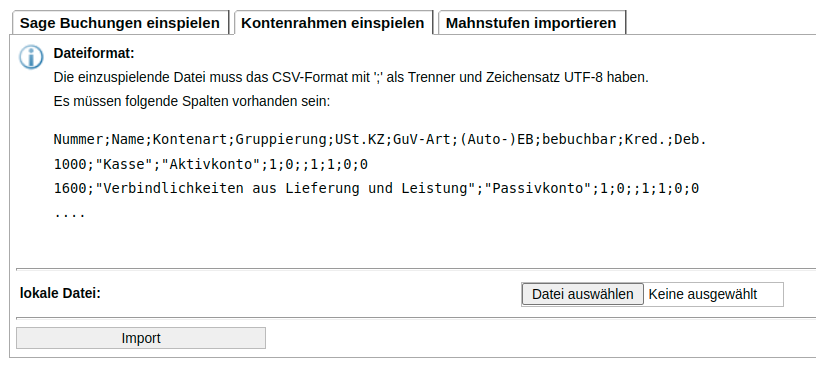Click the column header line starting with Nummer;Name

(x=380, y=139)
